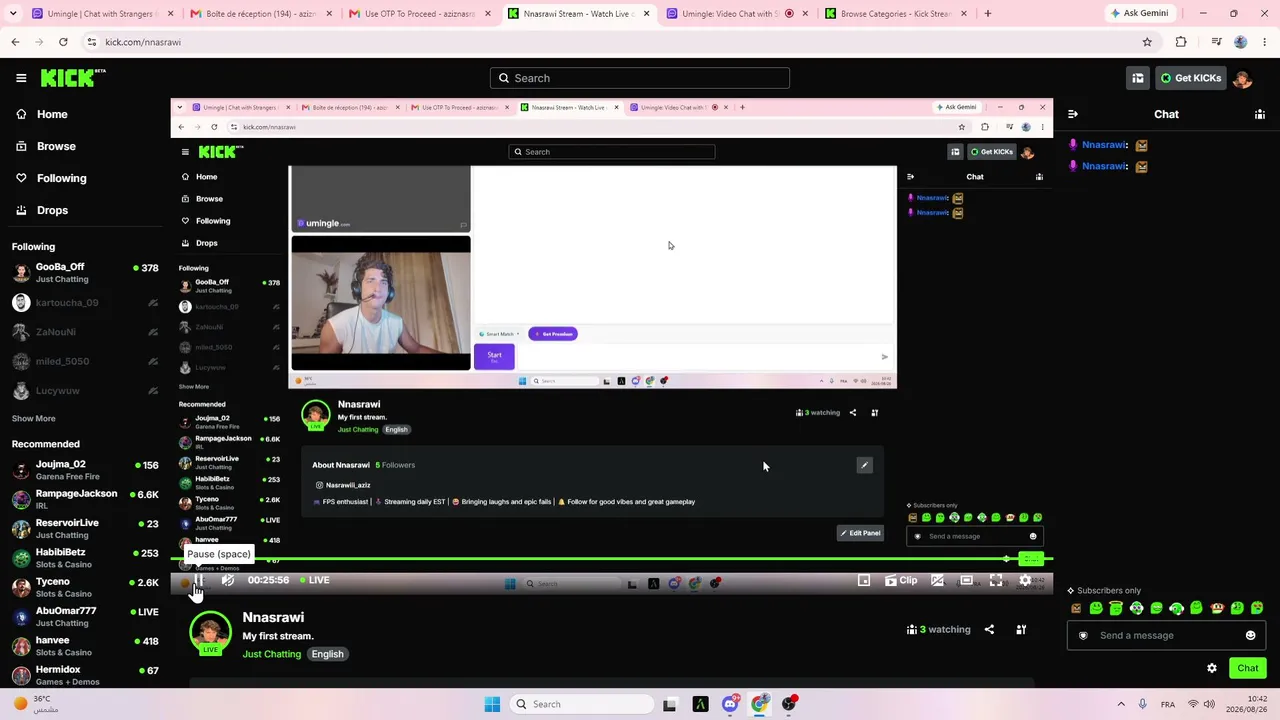Expand Following list with Show More

coord(34,418)
